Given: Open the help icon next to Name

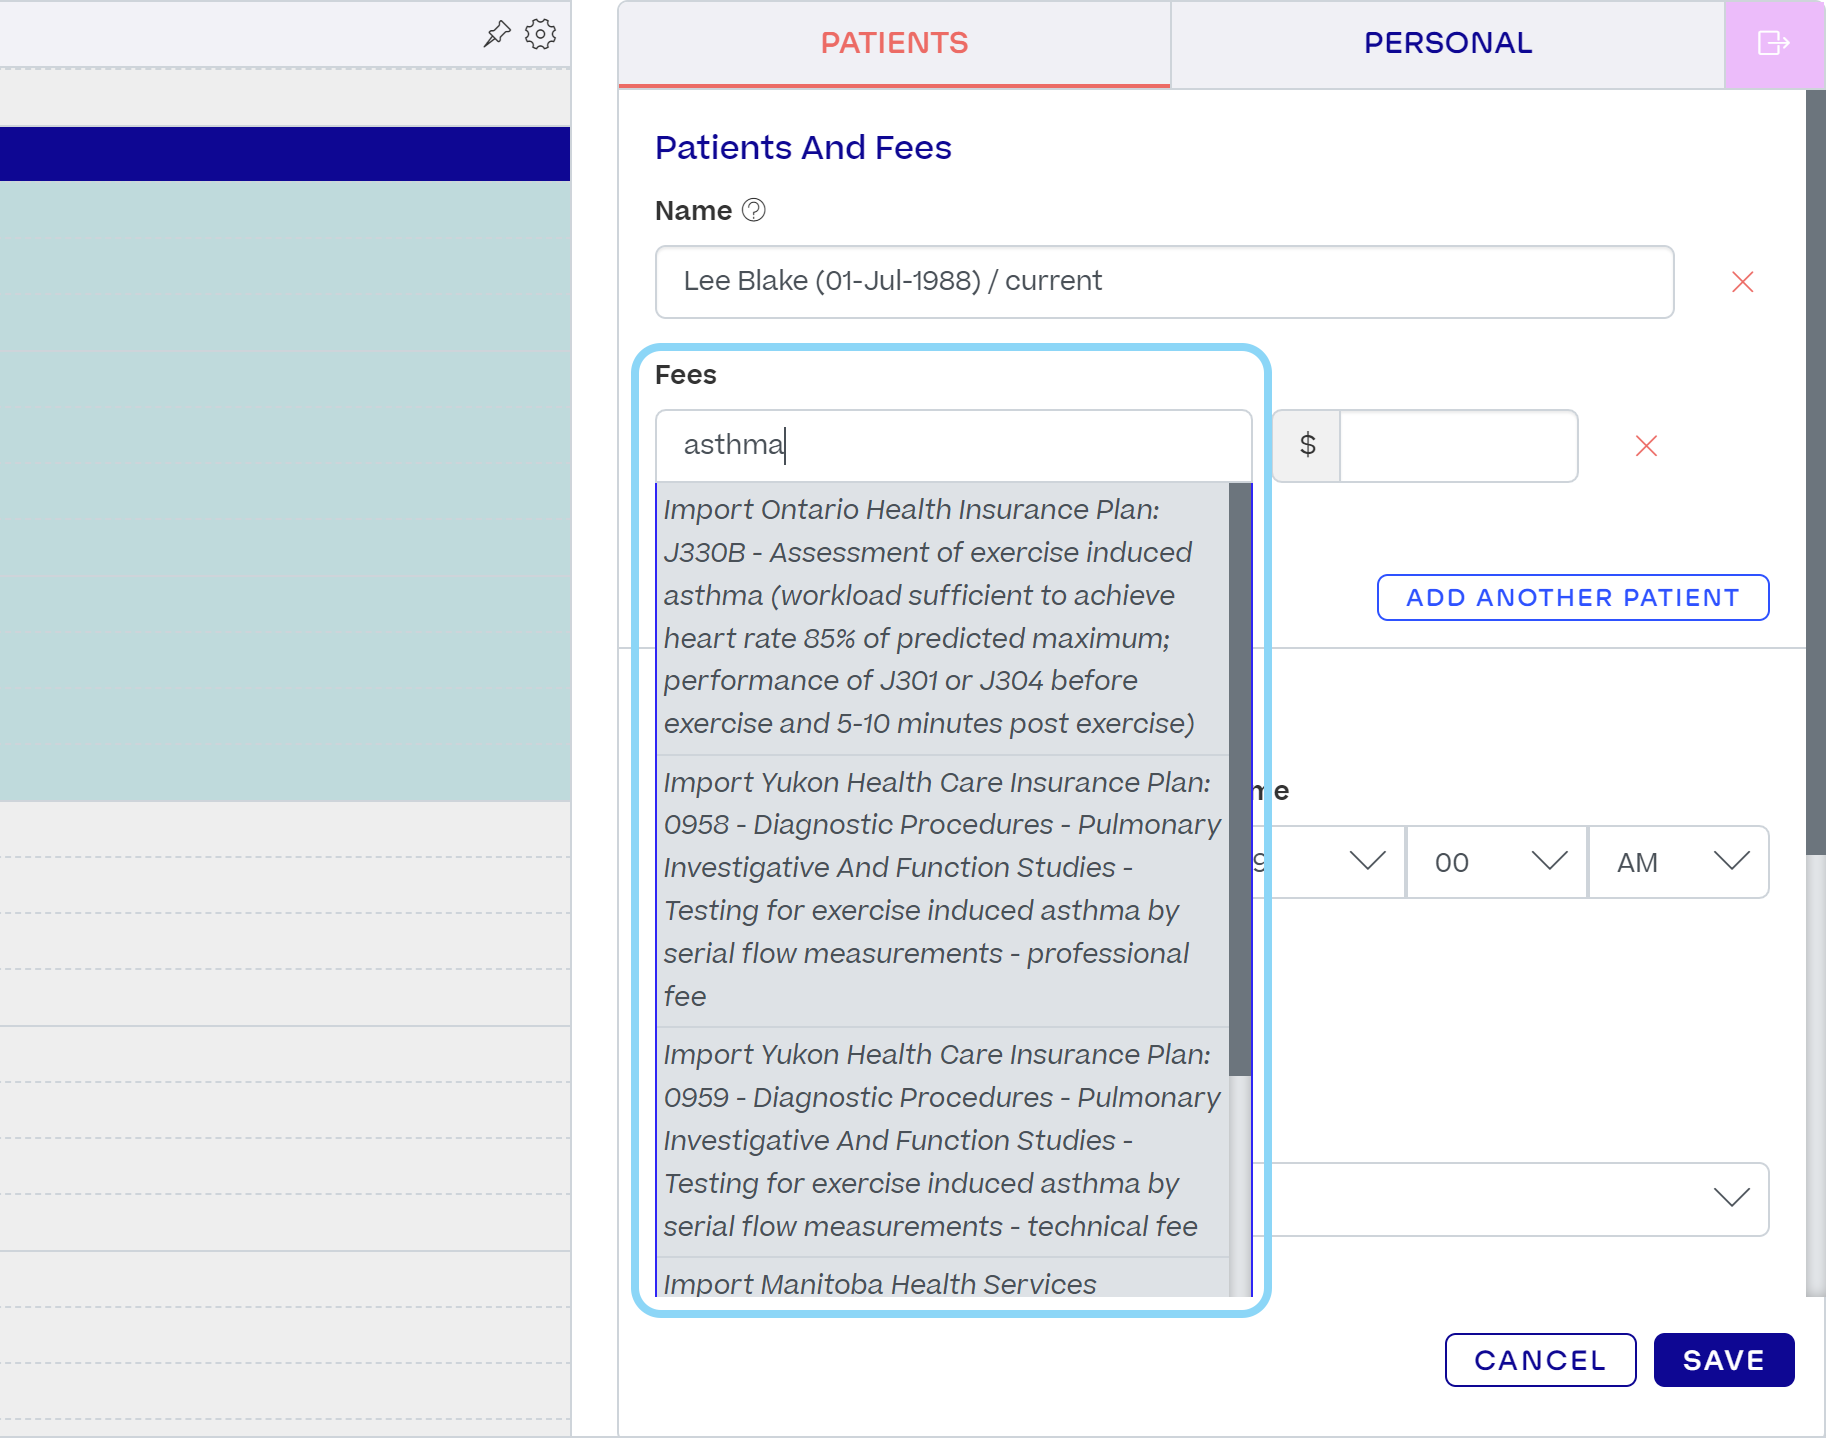Looking at the screenshot, I should click(754, 210).
